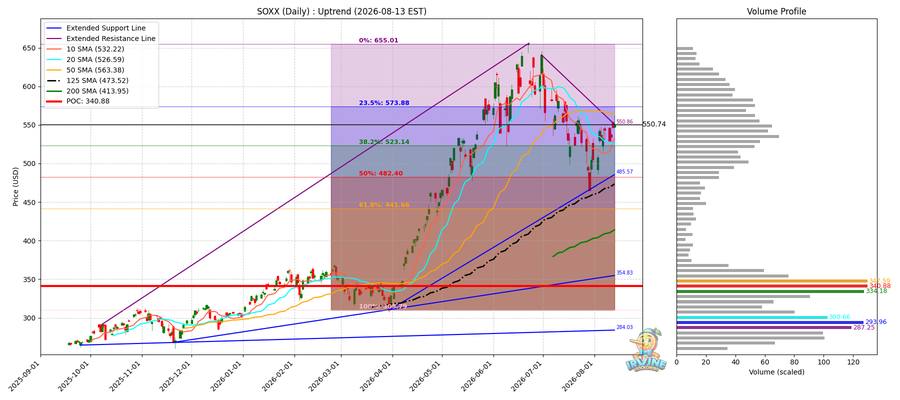900x400 pixels.
Task: Click the 2025-10-01 date tick
Action: click(x=77, y=375)
